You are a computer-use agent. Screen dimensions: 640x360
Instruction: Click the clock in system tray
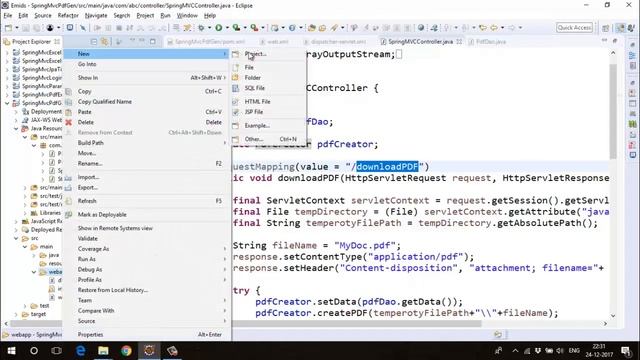(599, 351)
